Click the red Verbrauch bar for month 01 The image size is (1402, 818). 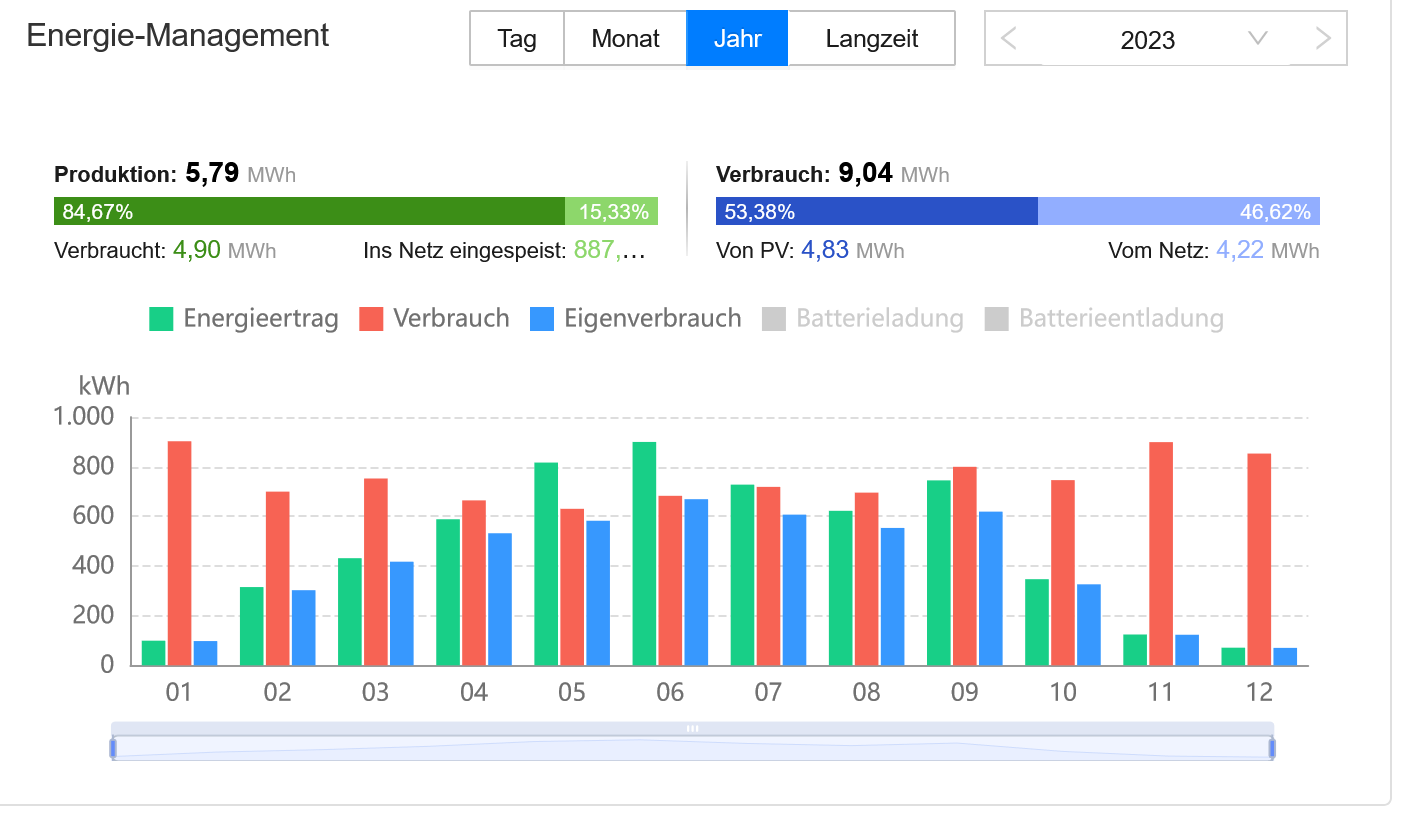tap(179, 554)
